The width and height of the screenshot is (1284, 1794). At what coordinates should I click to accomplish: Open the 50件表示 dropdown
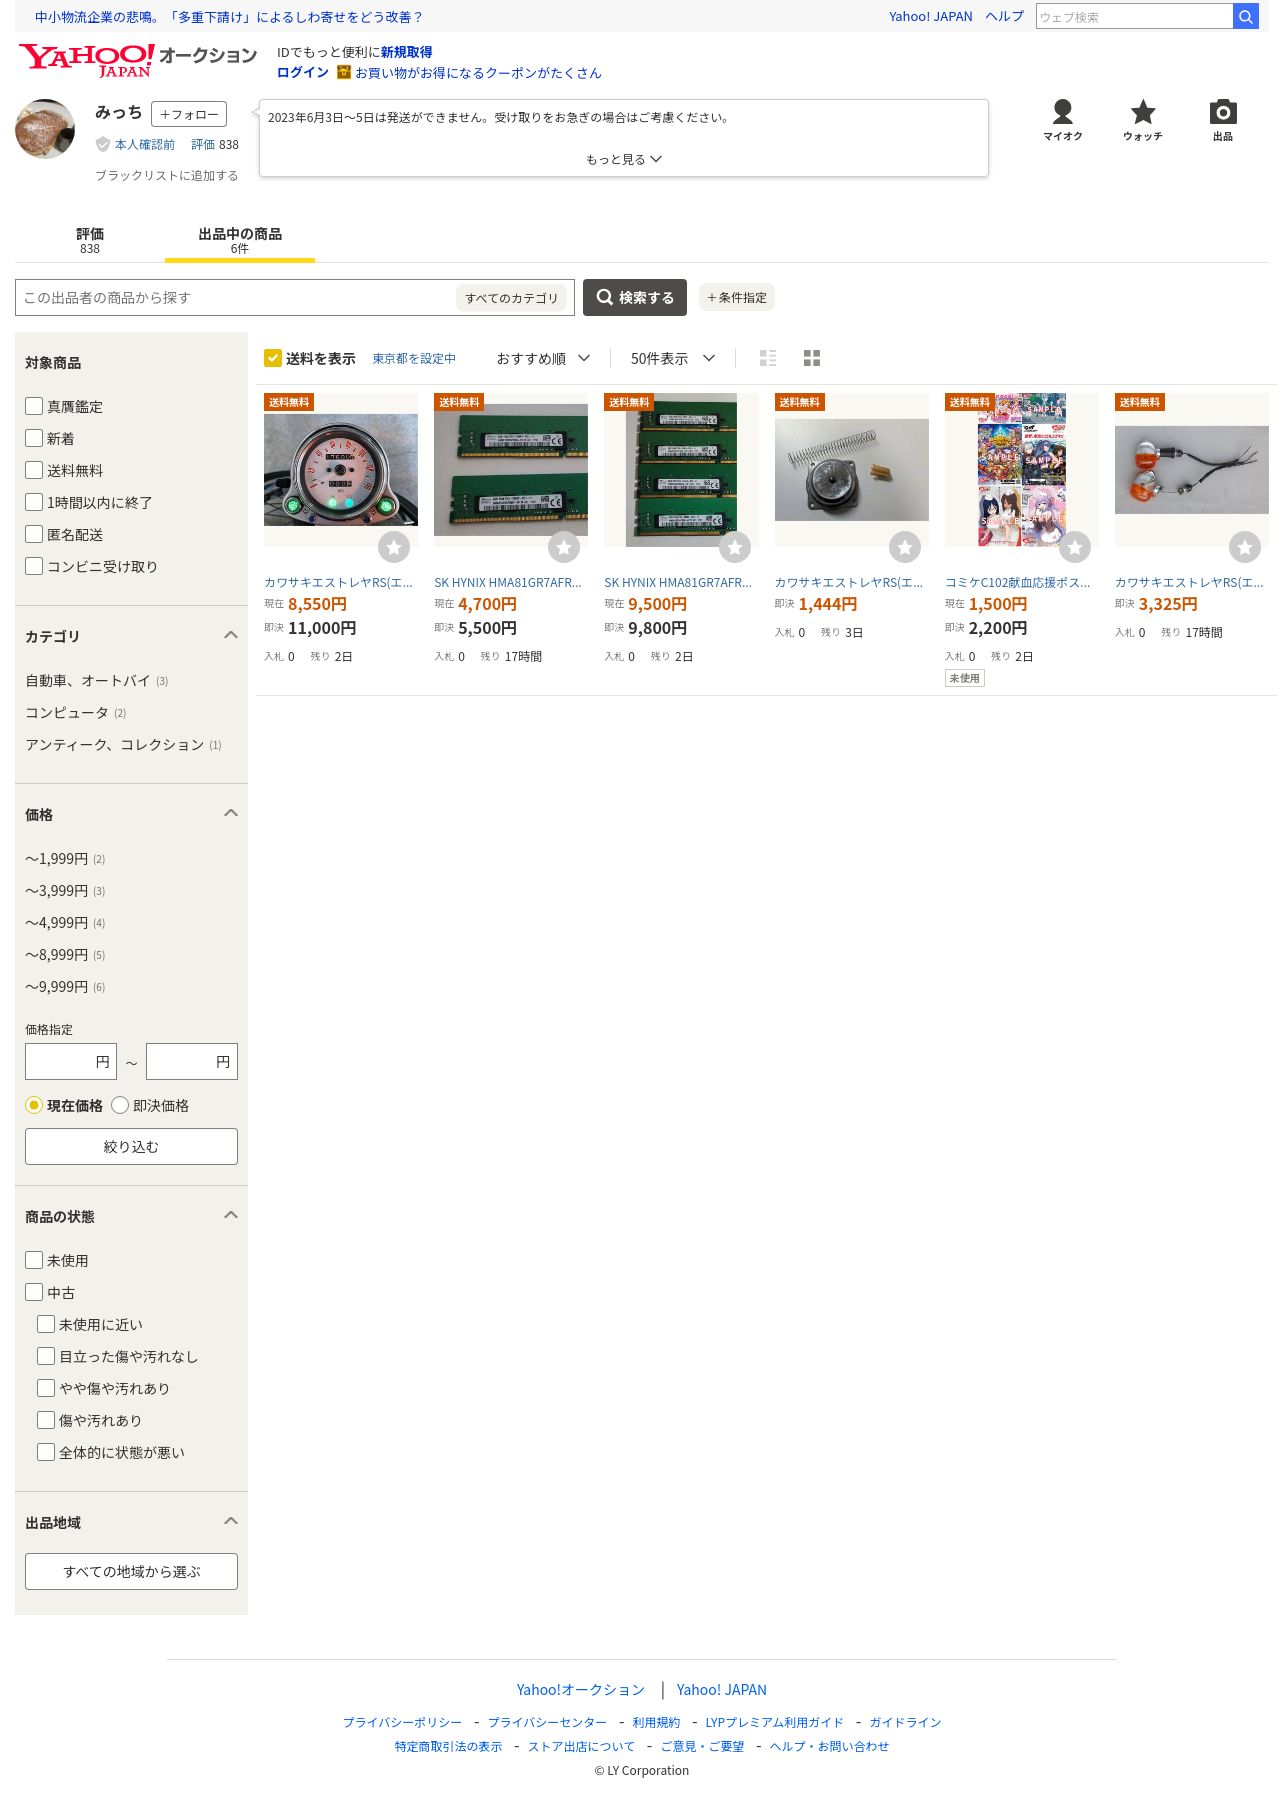click(673, 358)
